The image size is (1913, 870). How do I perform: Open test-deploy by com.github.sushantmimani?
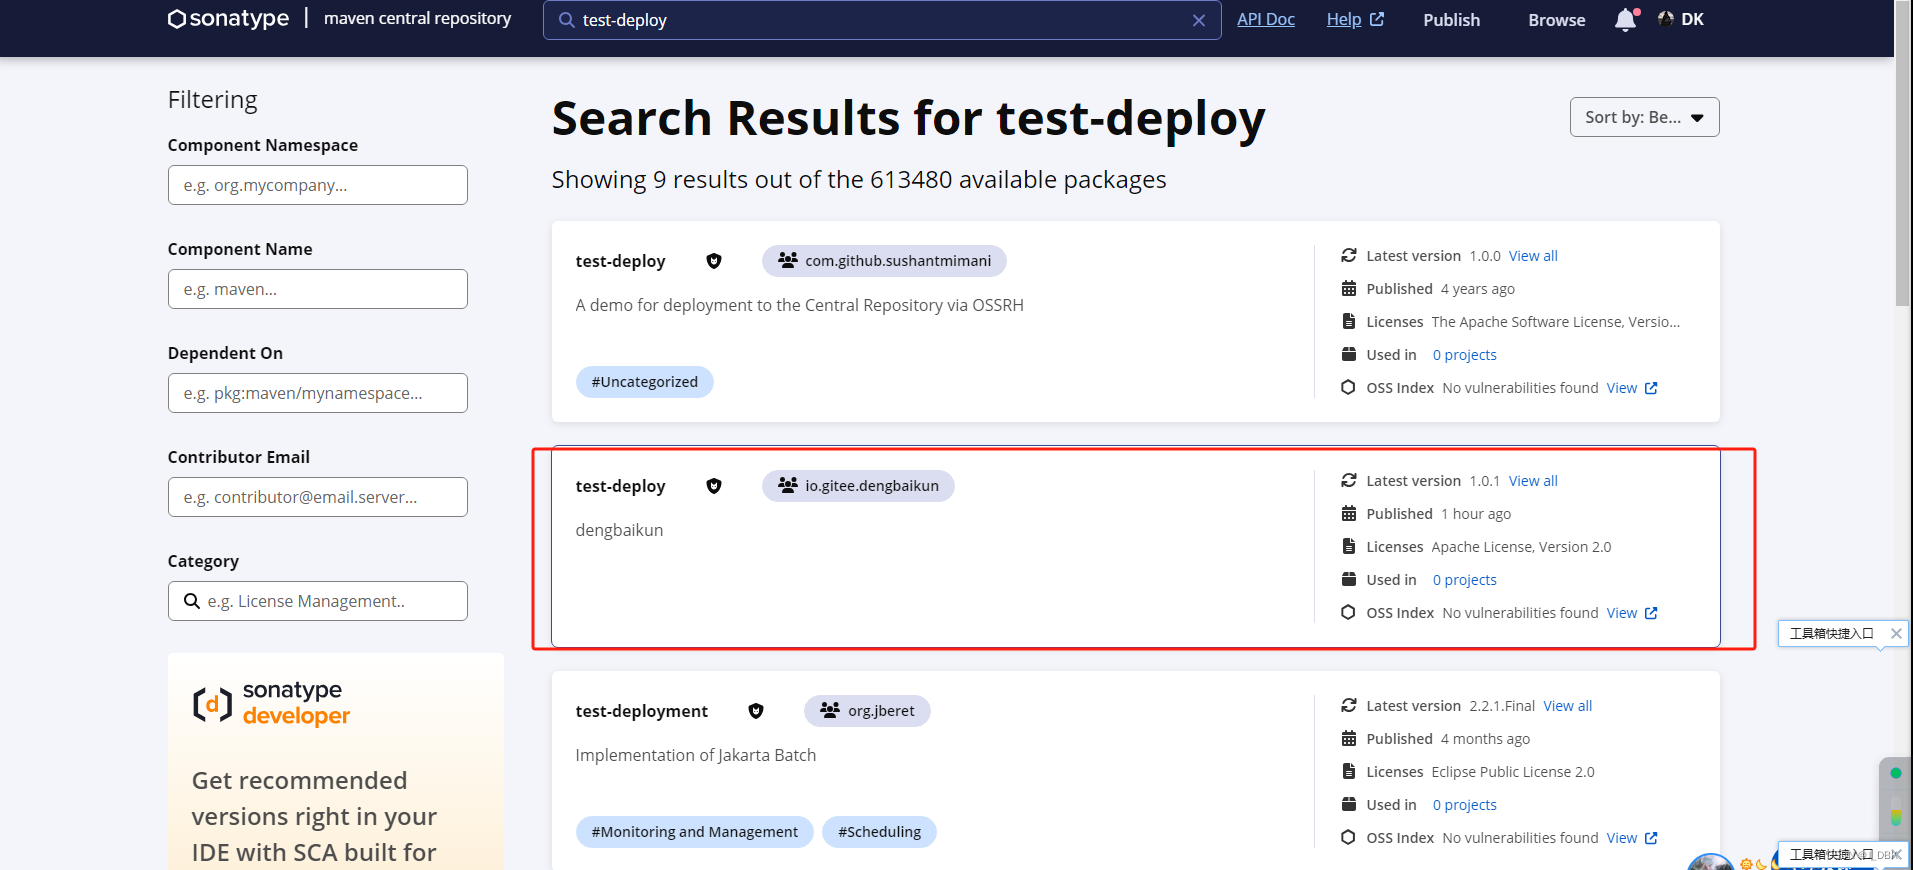[620, 261]
